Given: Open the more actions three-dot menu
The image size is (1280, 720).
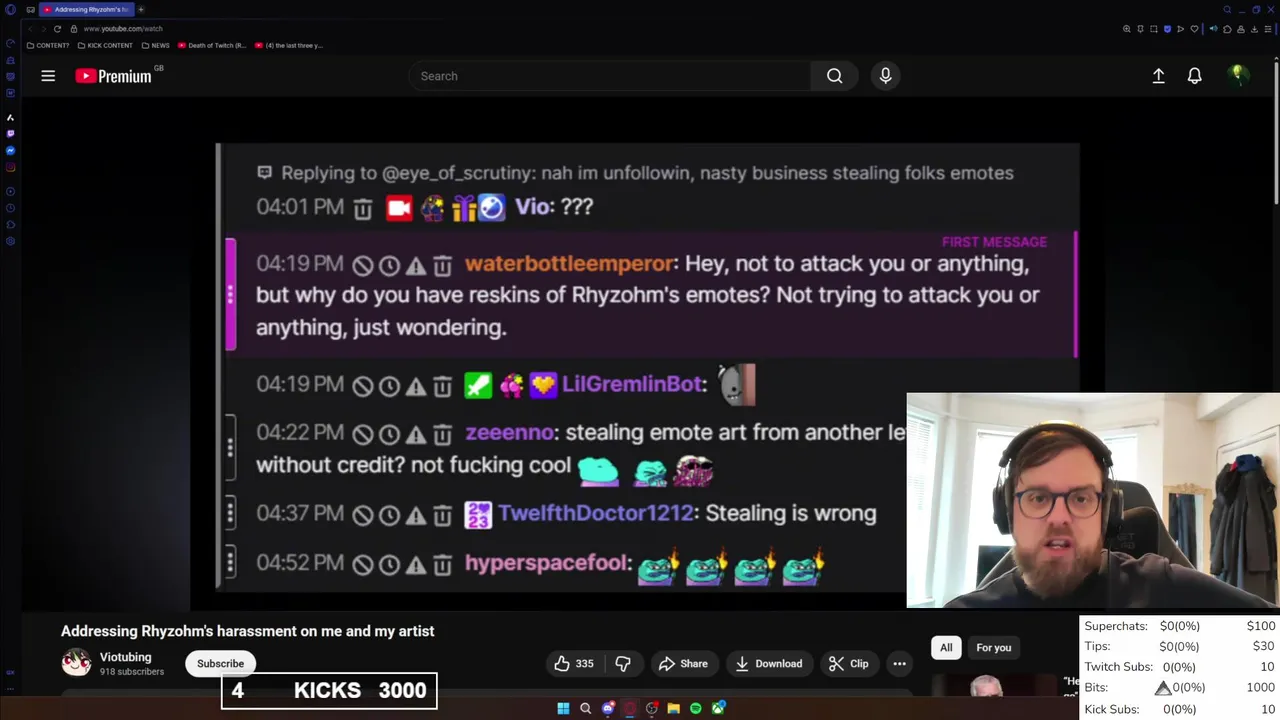Looking at the screenshot, I should [899, 664].
